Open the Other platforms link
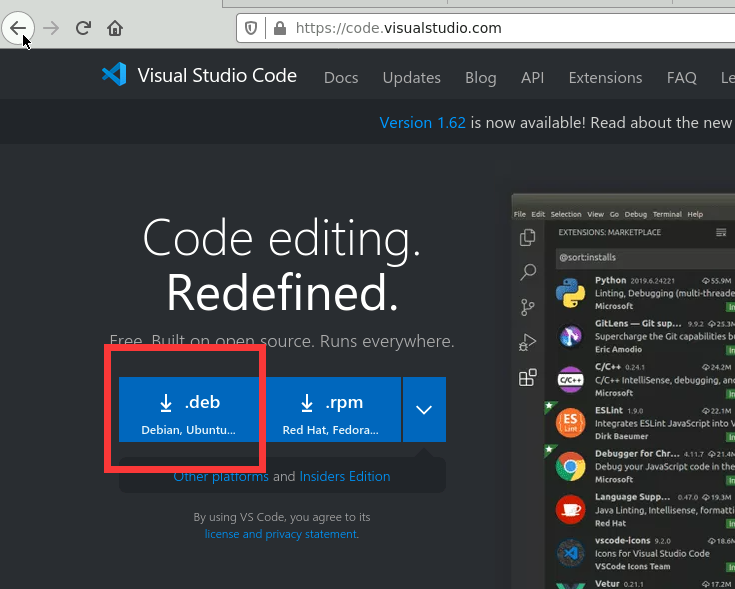The width and height of the screenshot is (735, 589). point(221,477)
